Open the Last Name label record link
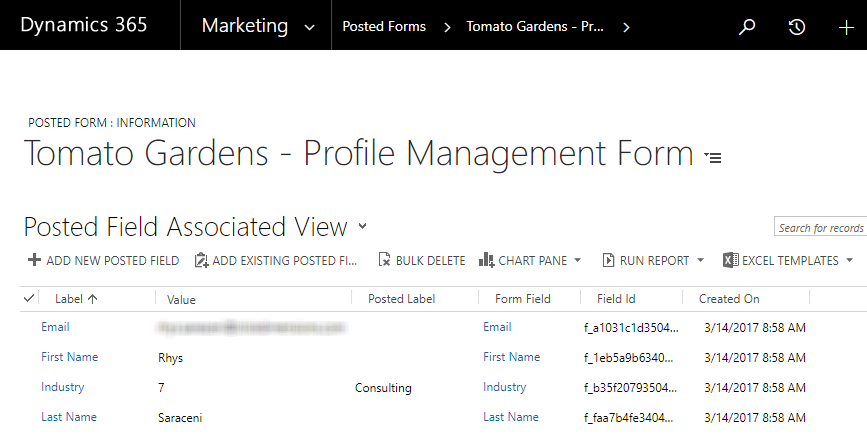The width and height of the screenshot is (867, 447). point(69,417)
